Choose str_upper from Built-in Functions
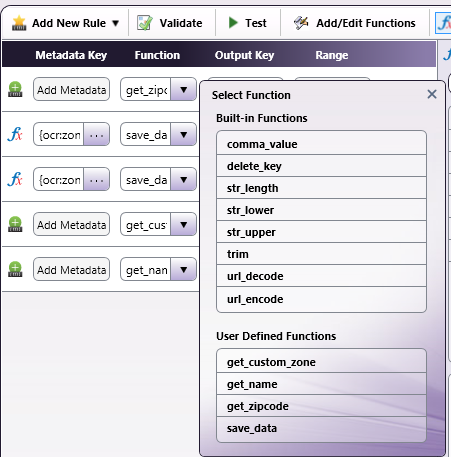451x457 pixels. (x=321, y=232)
